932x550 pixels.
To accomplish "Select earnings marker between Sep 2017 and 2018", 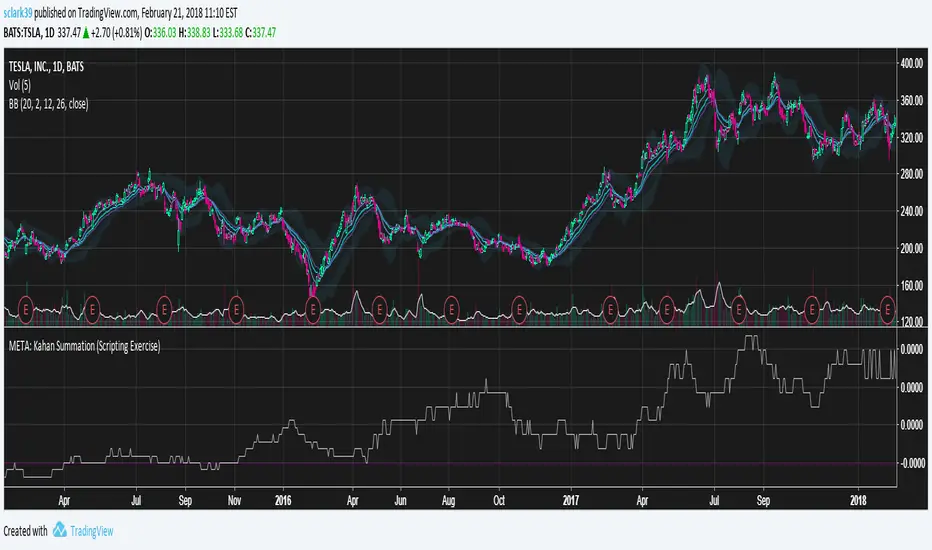I will click(x=812, y=309).
